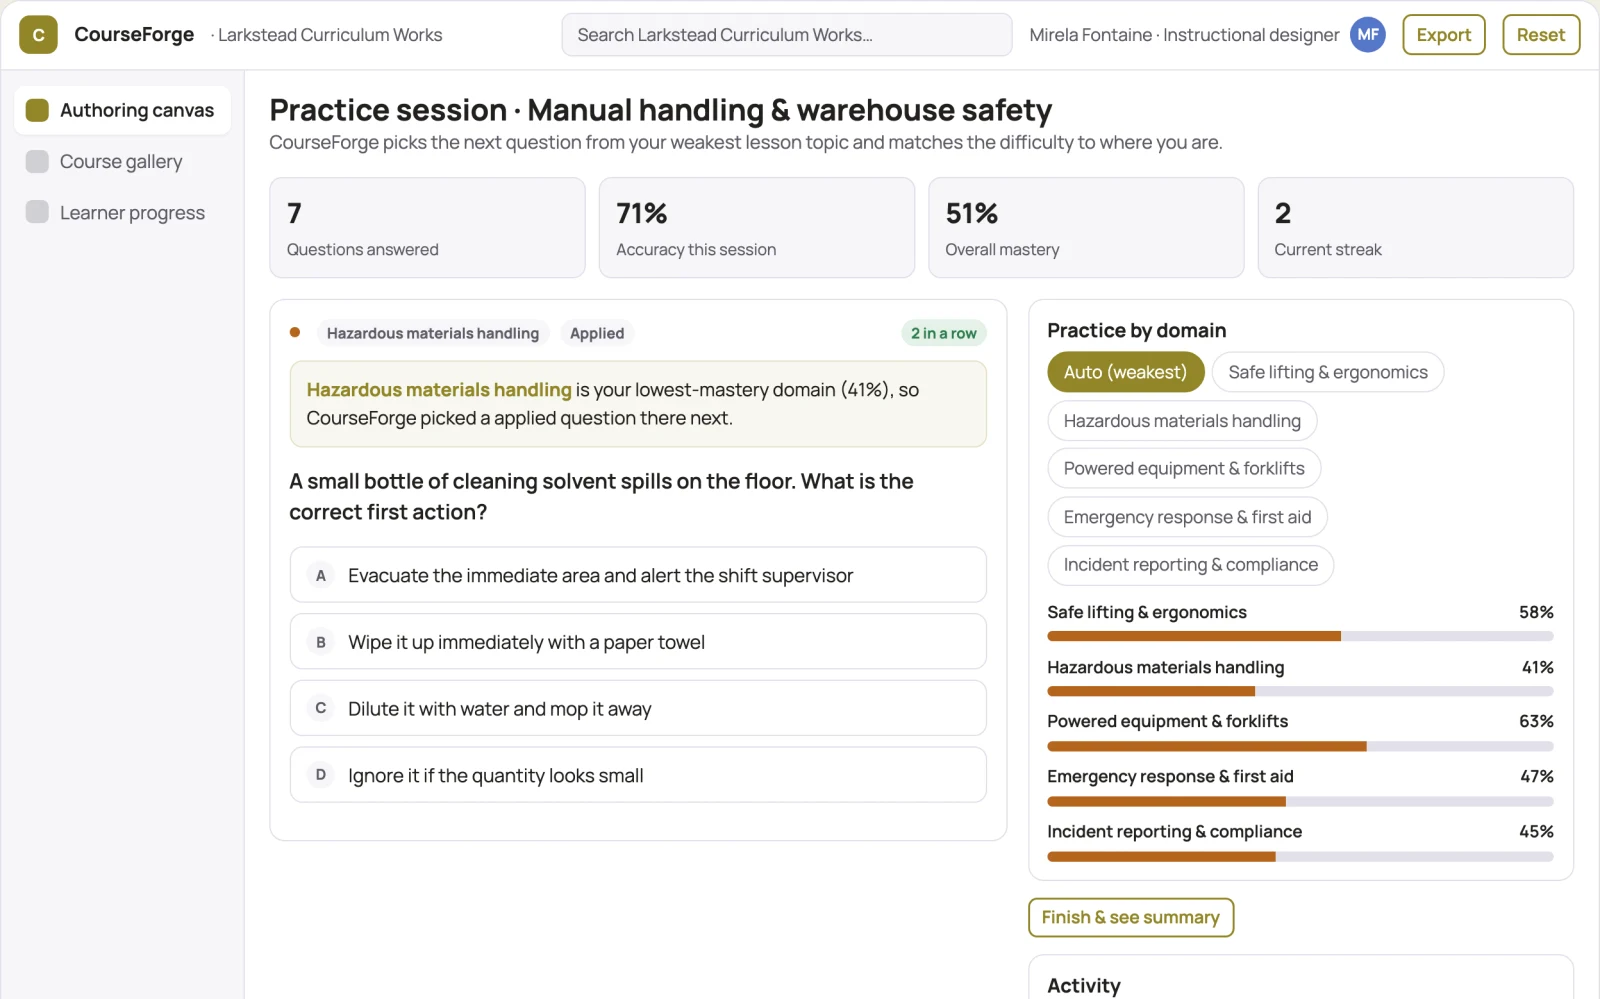Click the Powered equipment & forklifts progress bar
Screen dimensions: 1600x999
(1300, 746)
